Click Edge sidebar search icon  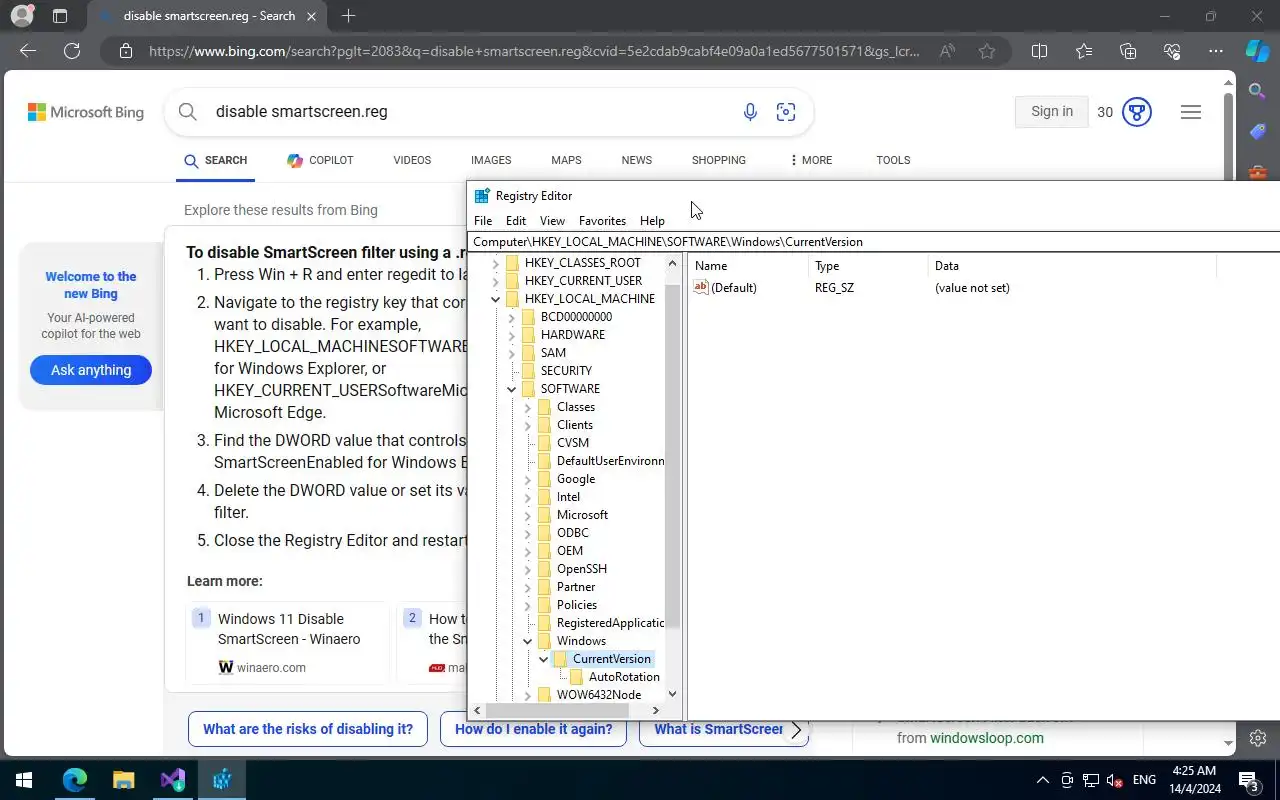pos(1258,91)
